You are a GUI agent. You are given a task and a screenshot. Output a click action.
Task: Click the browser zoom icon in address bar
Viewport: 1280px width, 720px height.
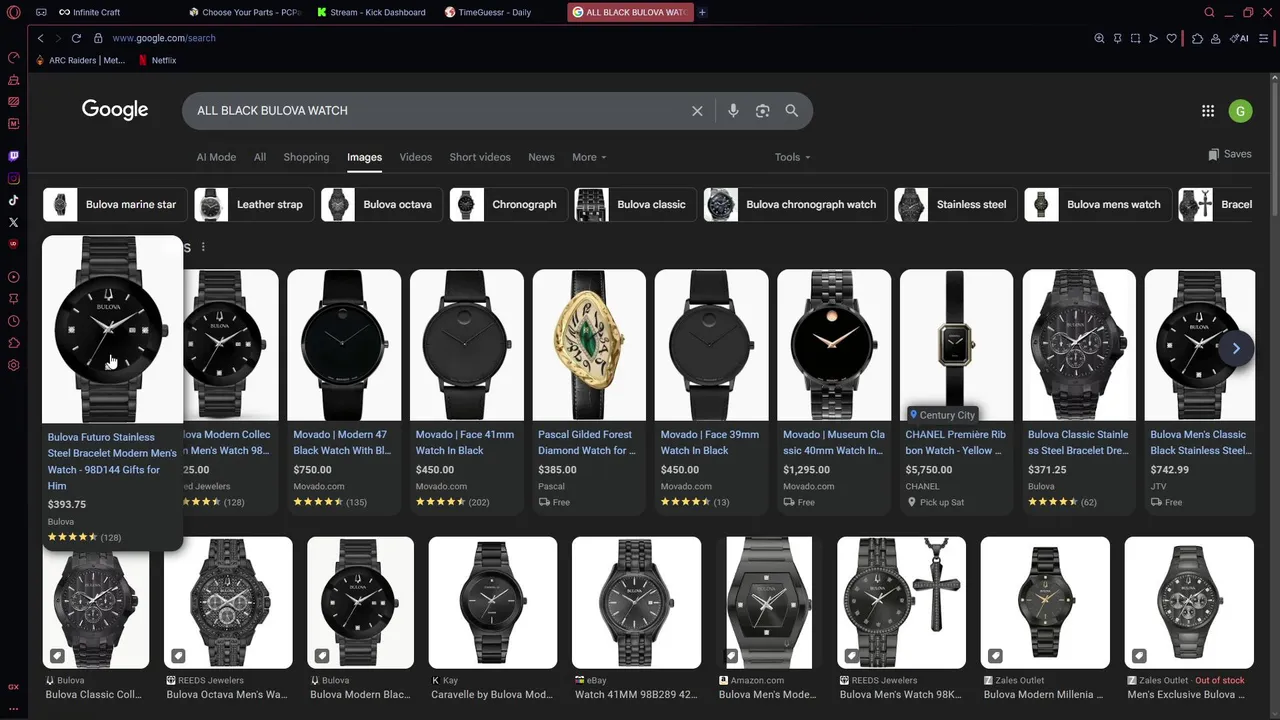coord(1099,38)
